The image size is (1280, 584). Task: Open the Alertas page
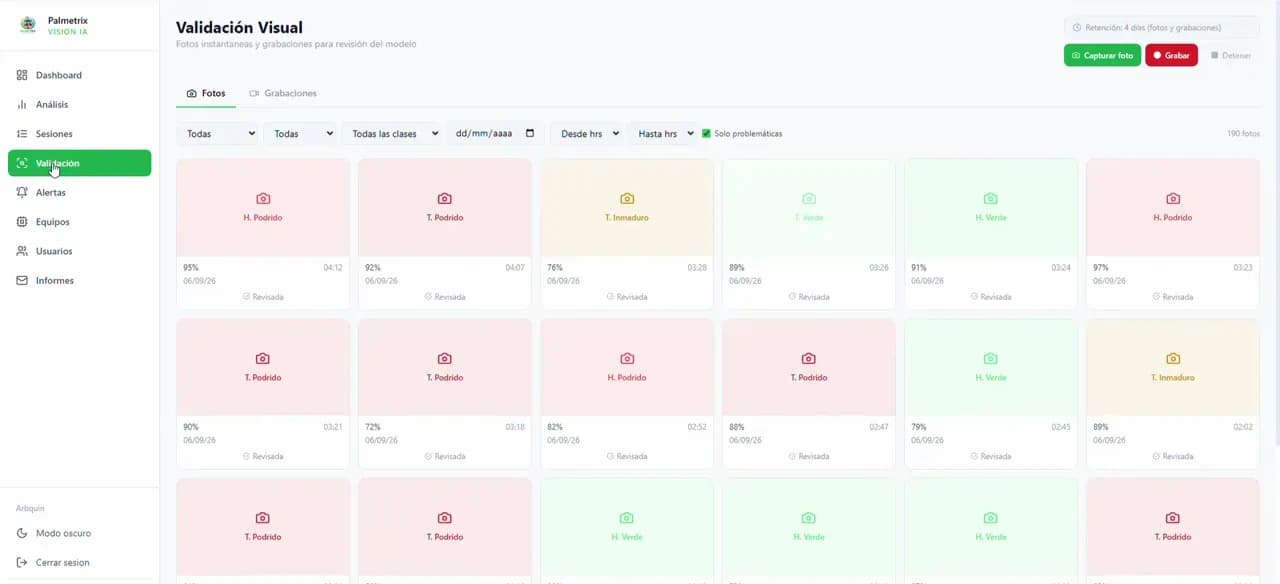click(x=79, y=192)
